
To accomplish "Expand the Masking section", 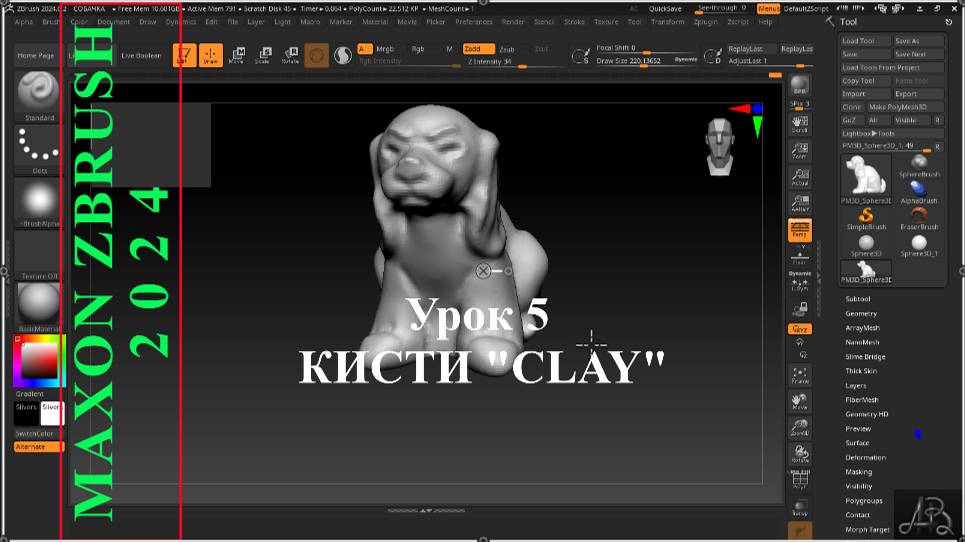I will click(x=859, y=472).
